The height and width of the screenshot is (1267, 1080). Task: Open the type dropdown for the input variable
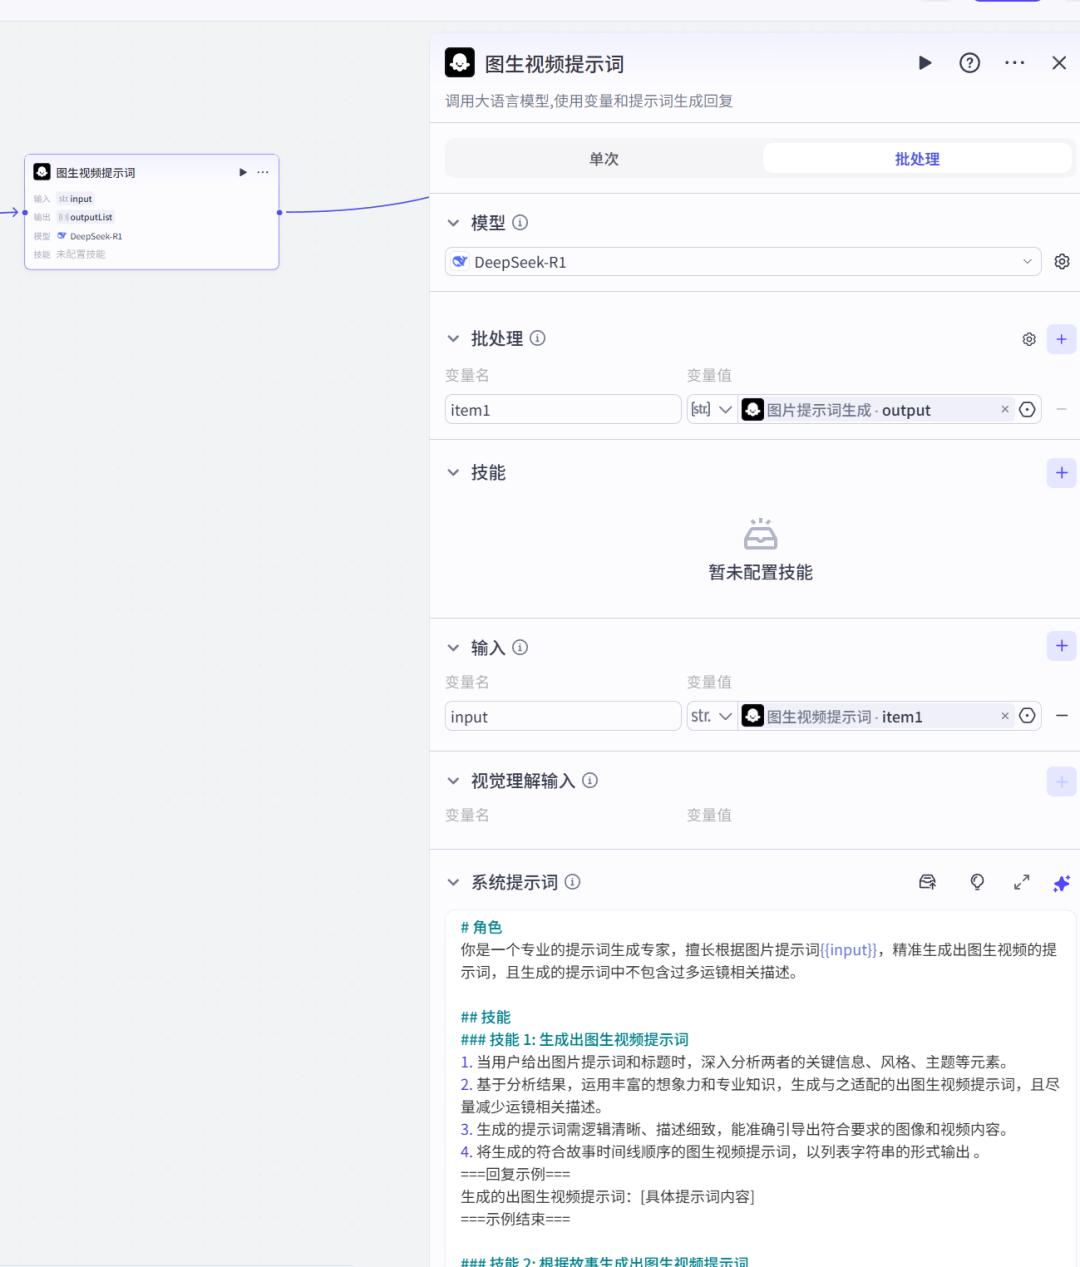coord(711,717)
